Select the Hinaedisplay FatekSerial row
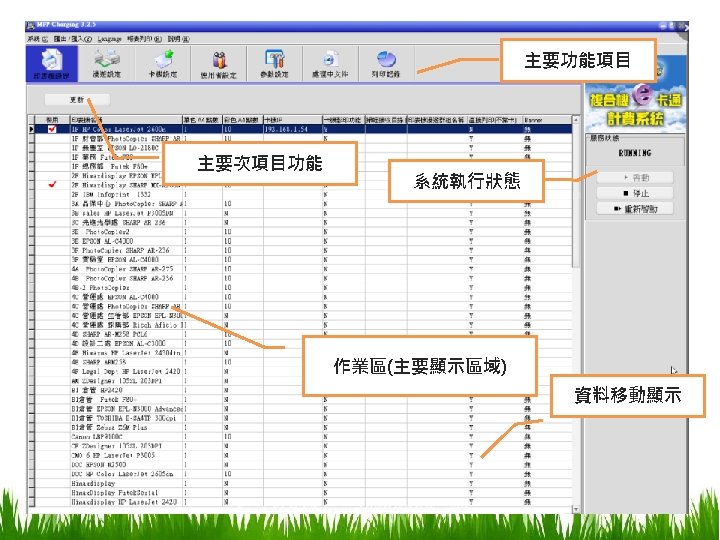720x540 pixels. (301, 493)
